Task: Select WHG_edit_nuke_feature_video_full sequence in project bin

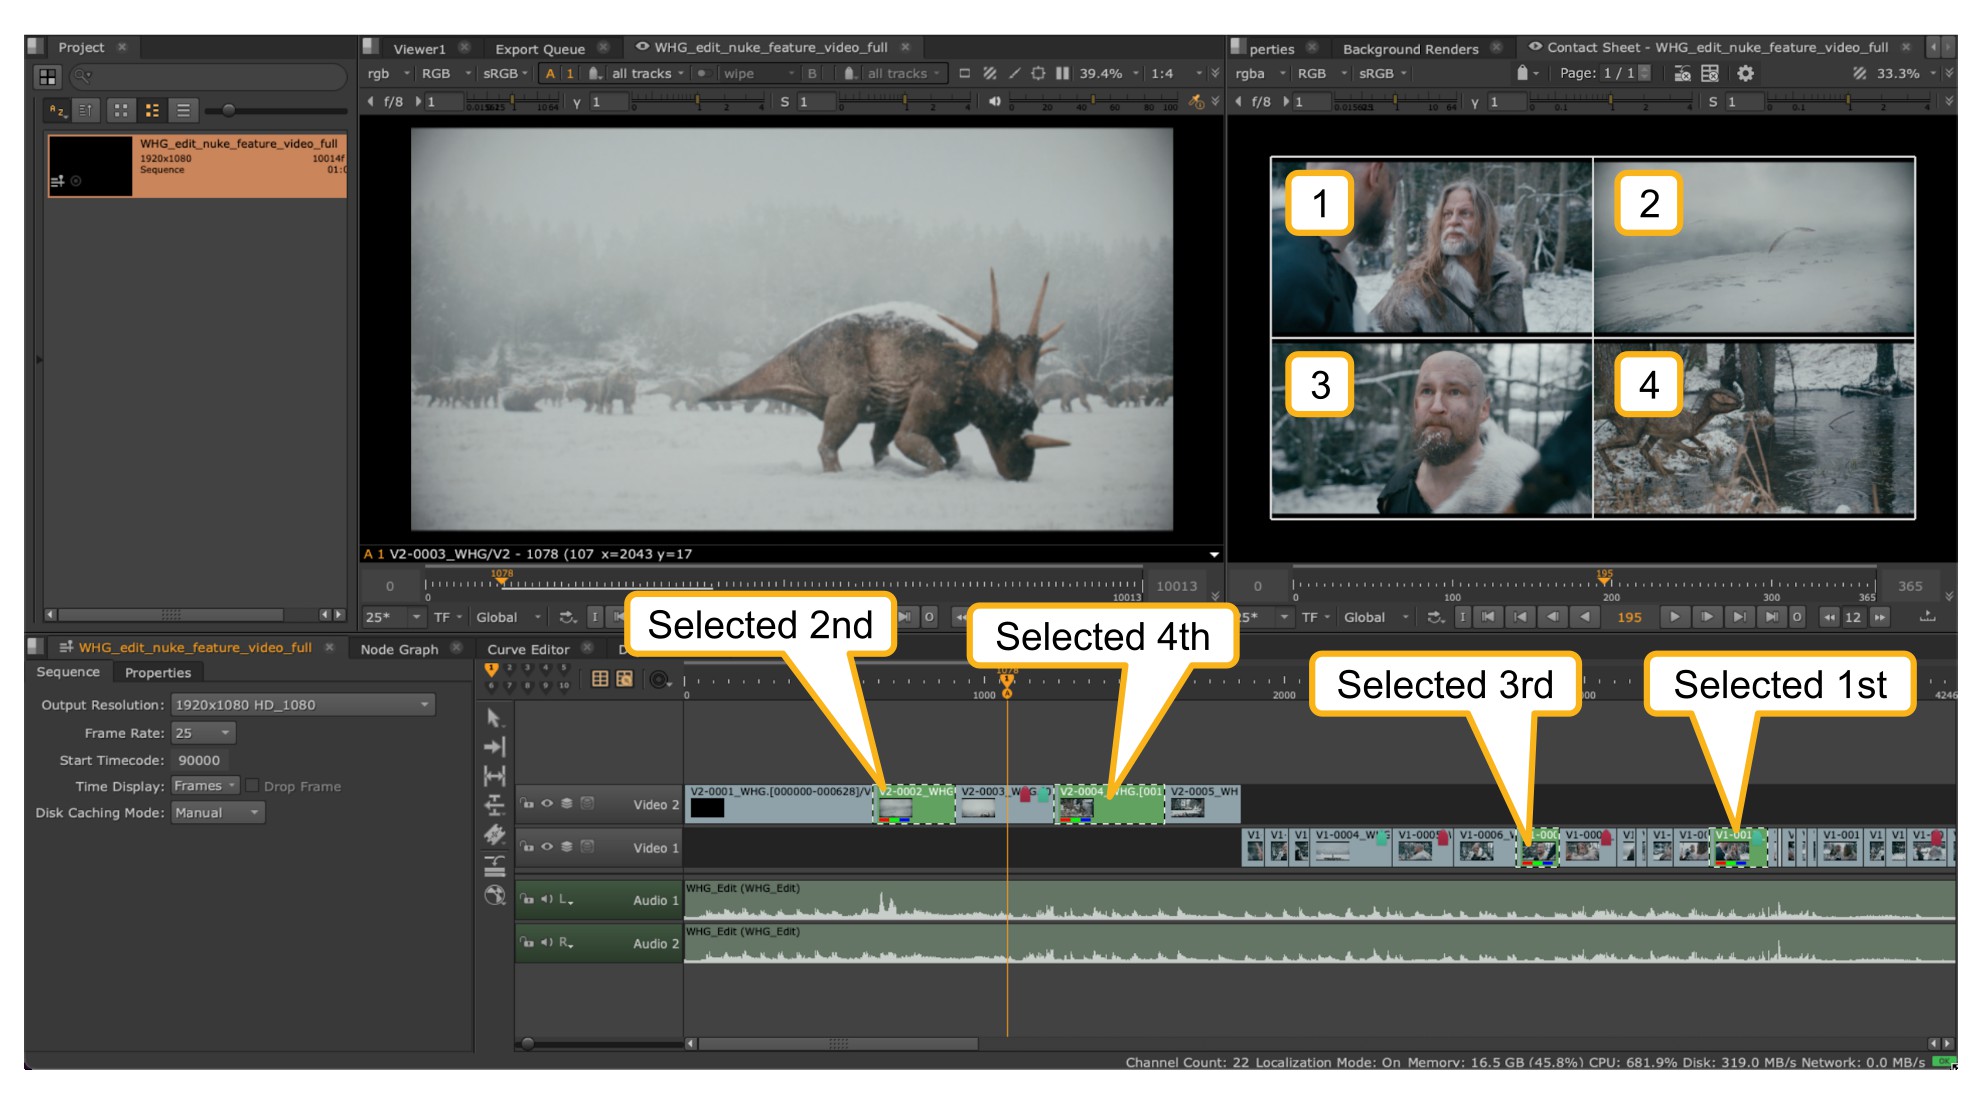Action: tap(197, 165)
